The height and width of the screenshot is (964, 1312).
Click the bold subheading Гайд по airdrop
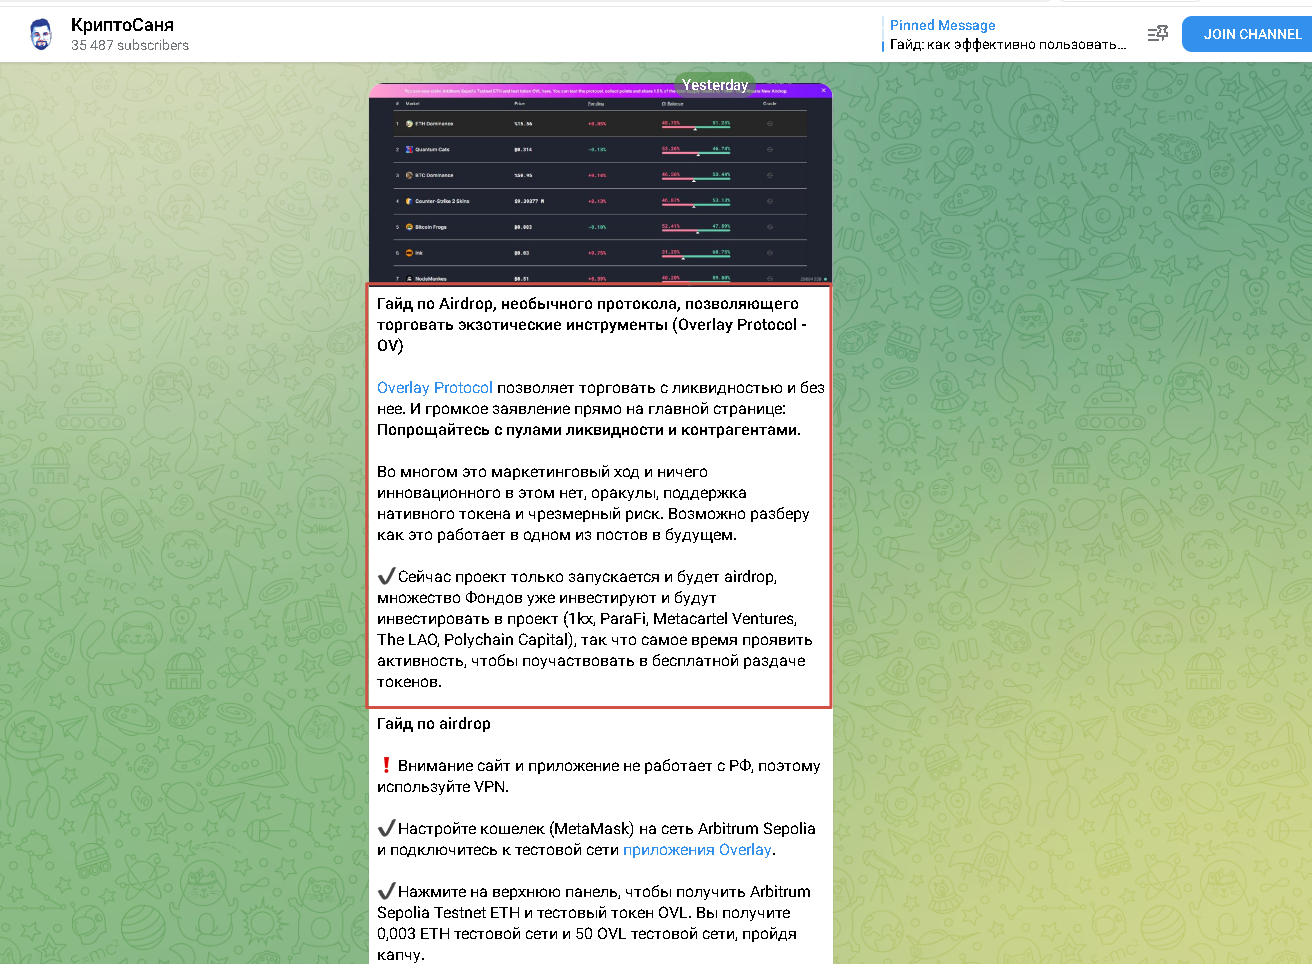point(434,724)
